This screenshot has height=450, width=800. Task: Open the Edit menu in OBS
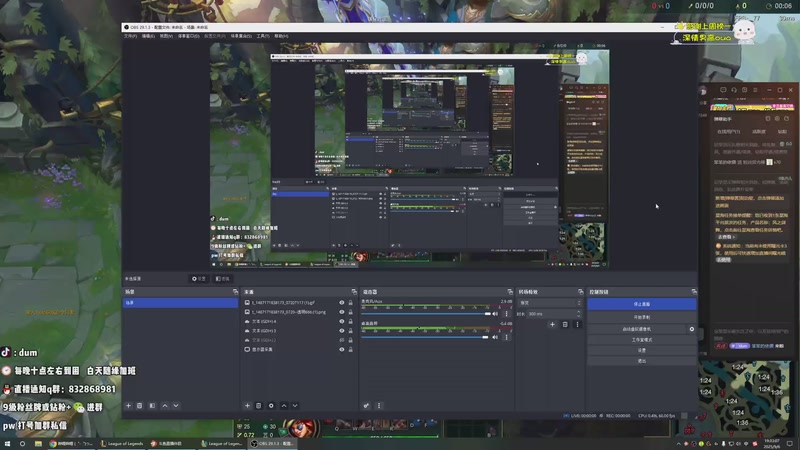pos(148,36)
